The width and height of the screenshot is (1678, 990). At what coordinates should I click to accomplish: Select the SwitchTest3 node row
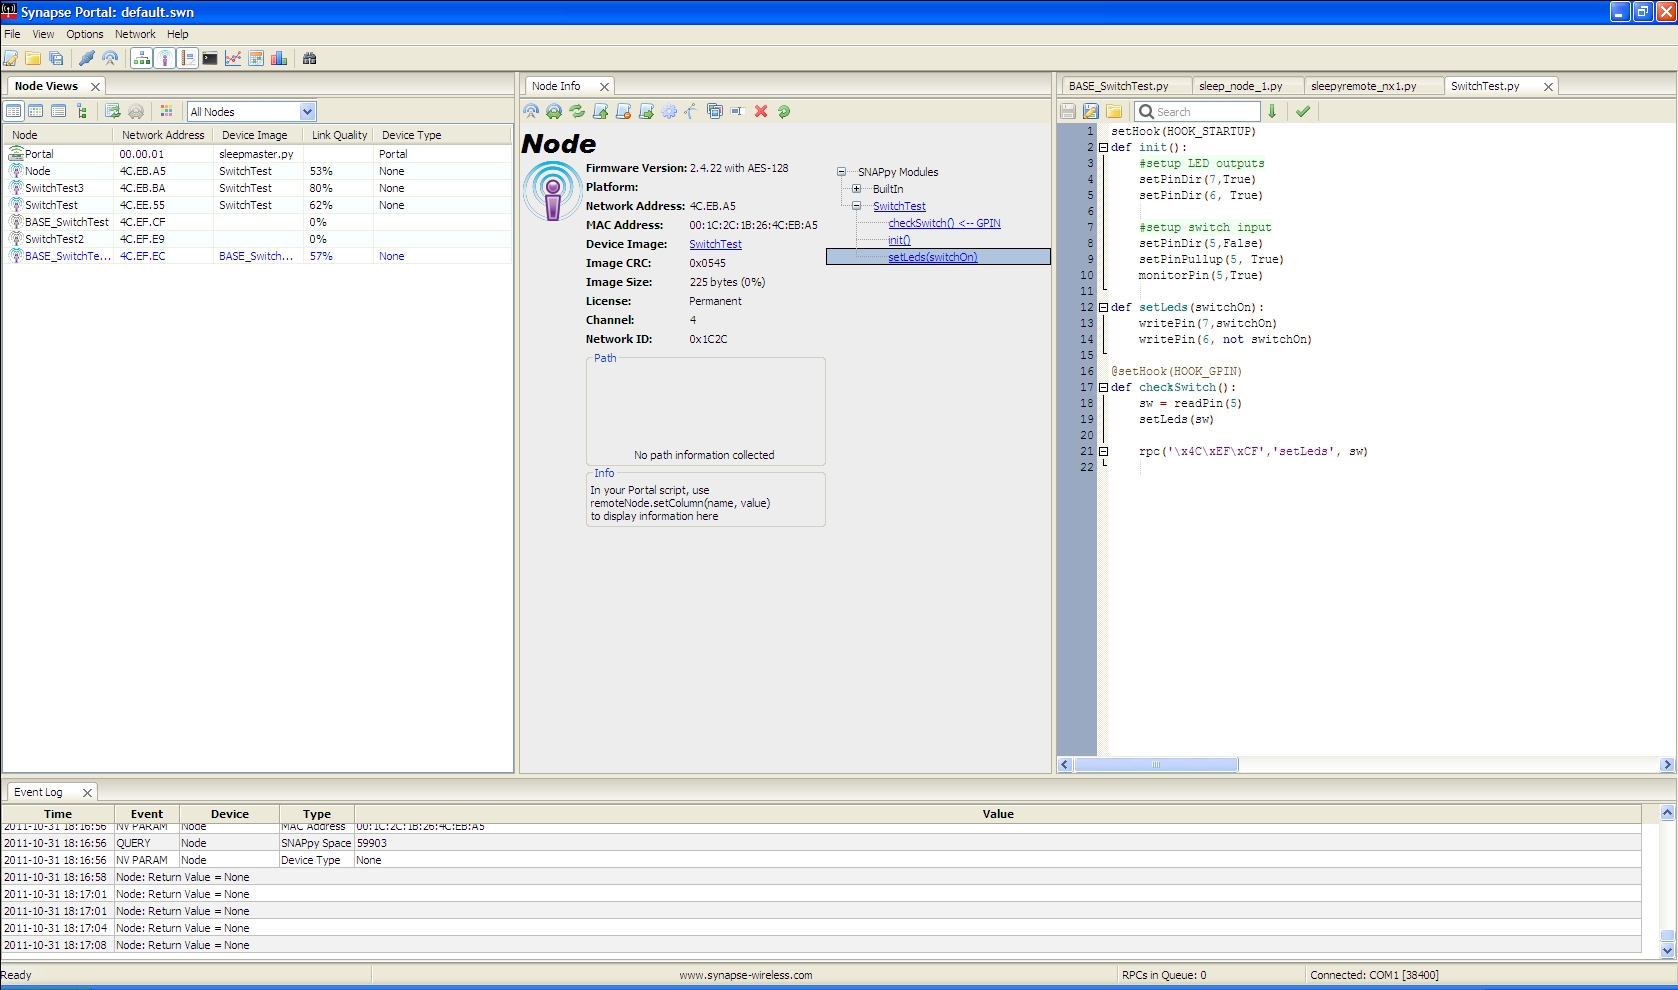coord(257,188)
